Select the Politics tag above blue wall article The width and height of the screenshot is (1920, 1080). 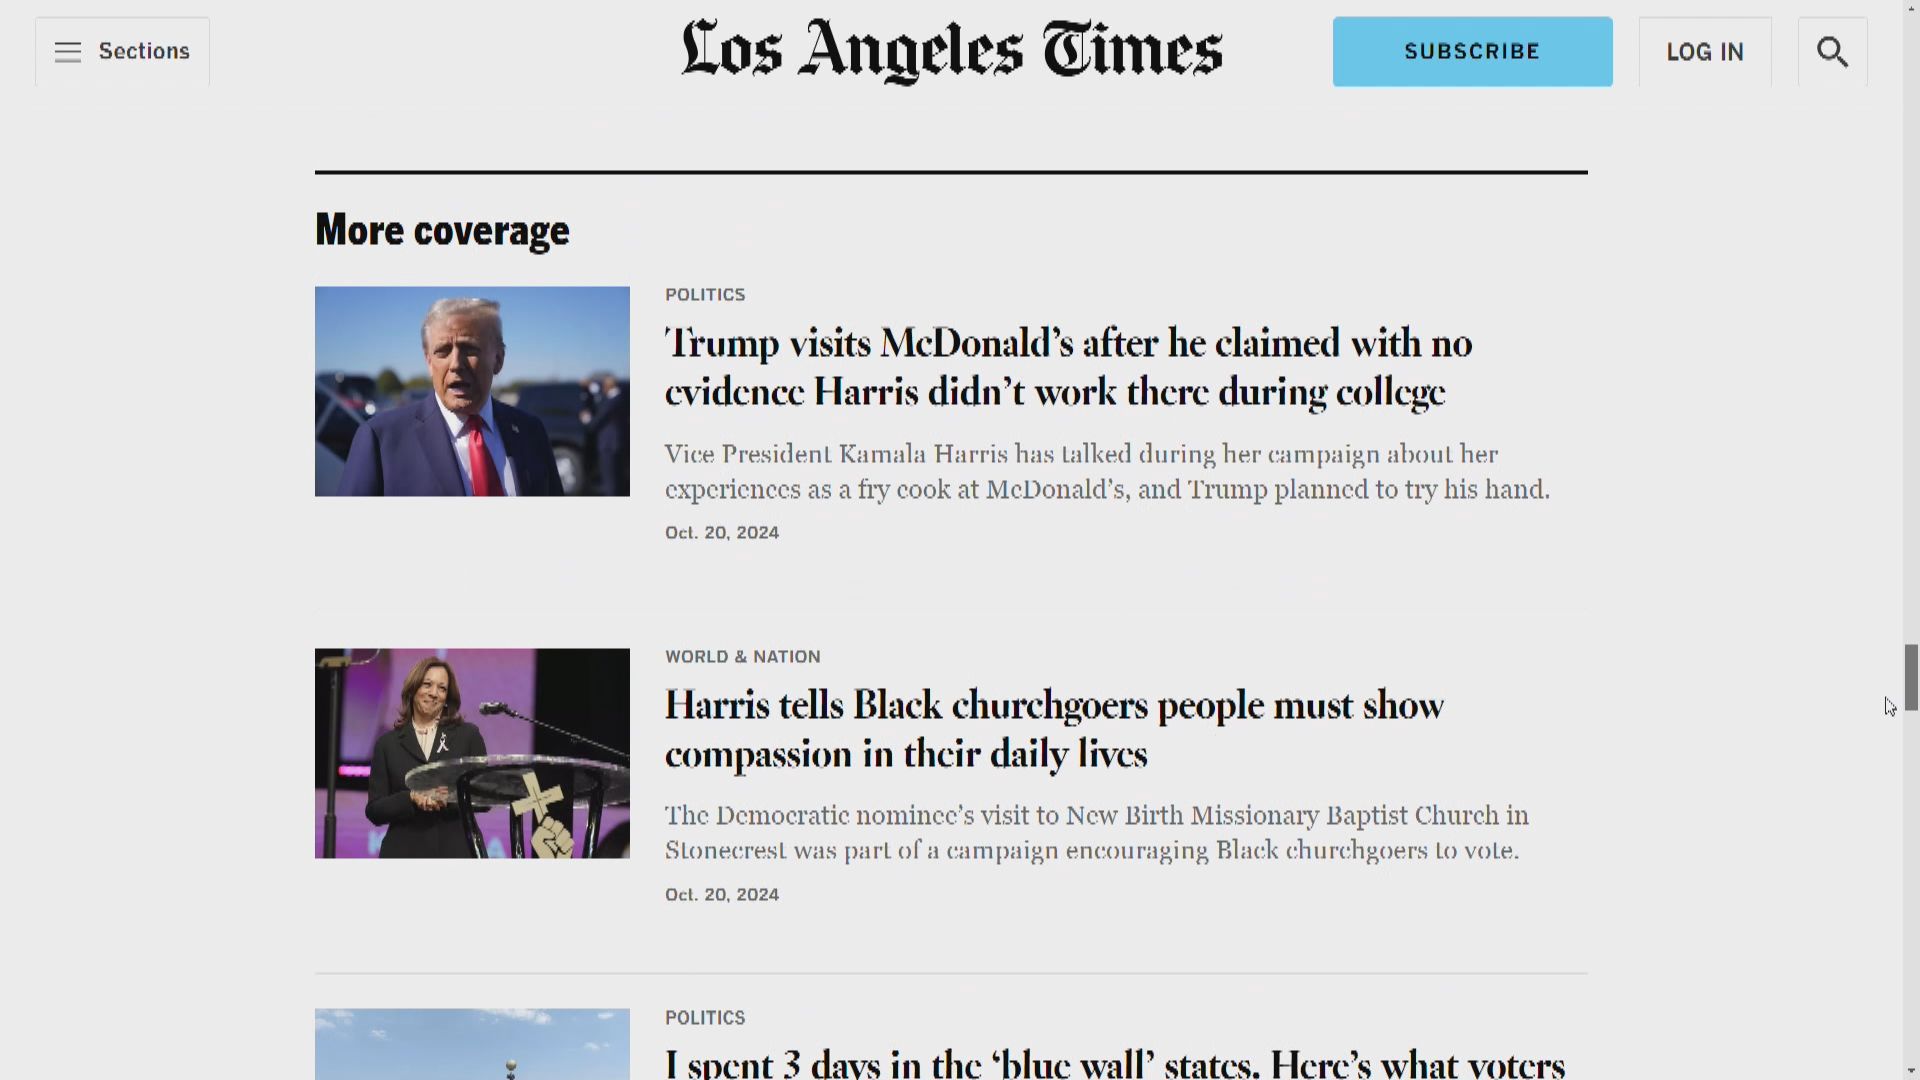705,1018
